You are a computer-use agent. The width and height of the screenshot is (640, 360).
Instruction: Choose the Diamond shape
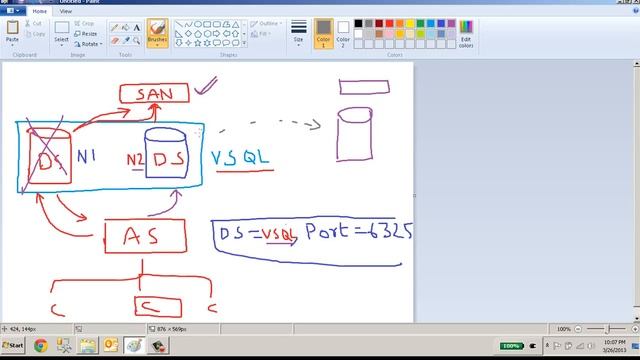click(x=188, y=34)
